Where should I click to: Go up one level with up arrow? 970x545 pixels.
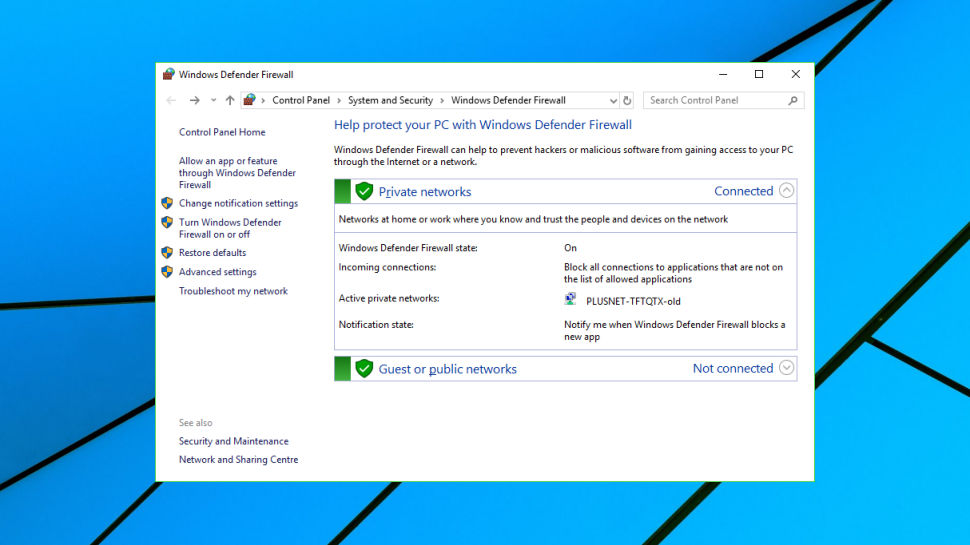(230, 100)
